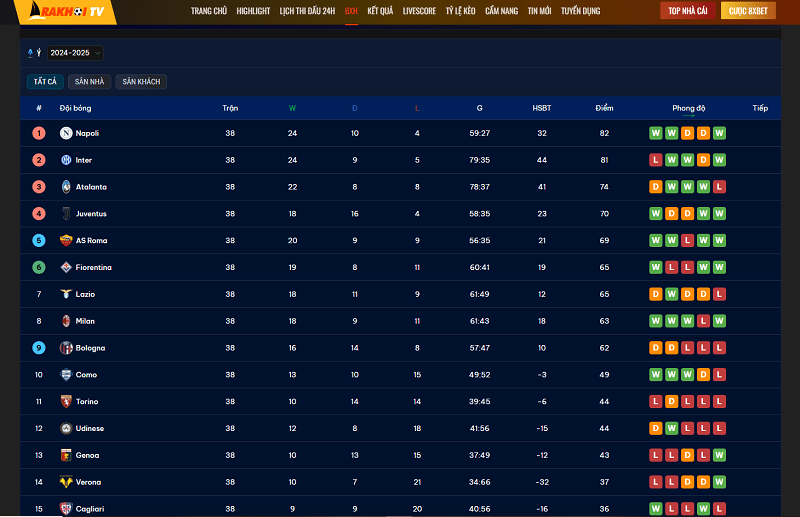Click the Lazio club crest
This screenshot has width=800, height=517.
click(66, 294)
